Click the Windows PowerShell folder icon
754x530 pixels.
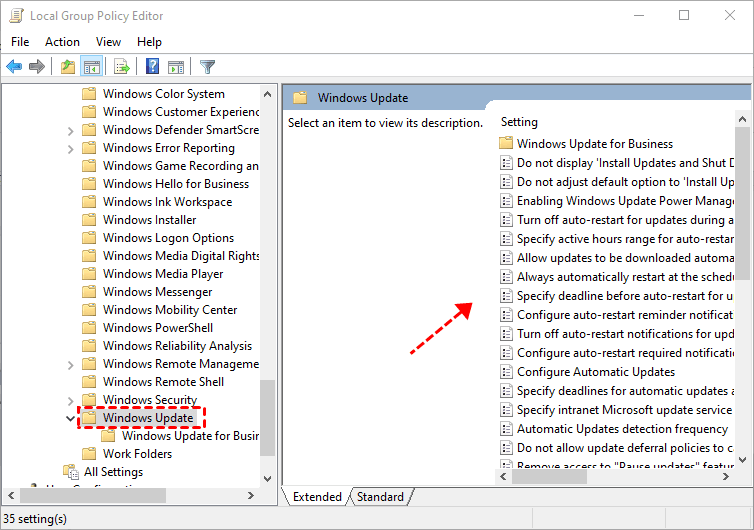[89, 328]
